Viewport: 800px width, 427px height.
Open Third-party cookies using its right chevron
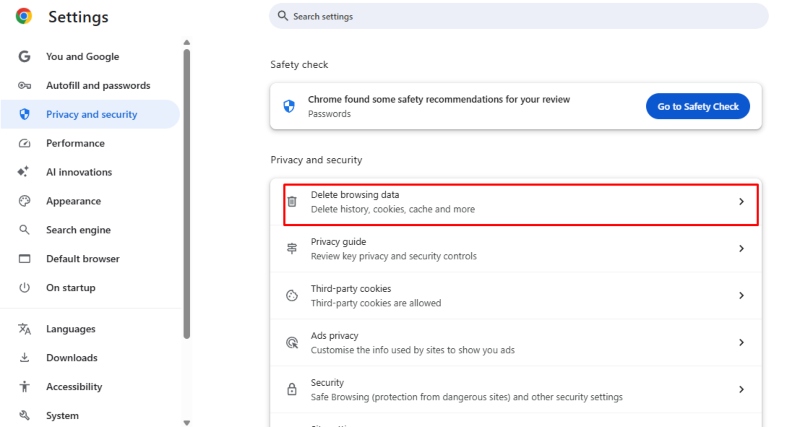pos(741,295)
